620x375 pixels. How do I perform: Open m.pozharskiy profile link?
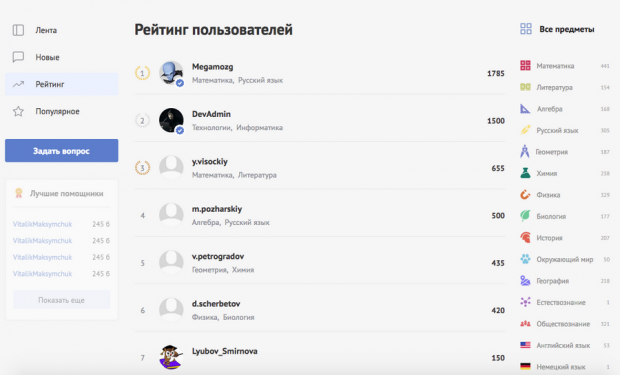pos(217,209)
